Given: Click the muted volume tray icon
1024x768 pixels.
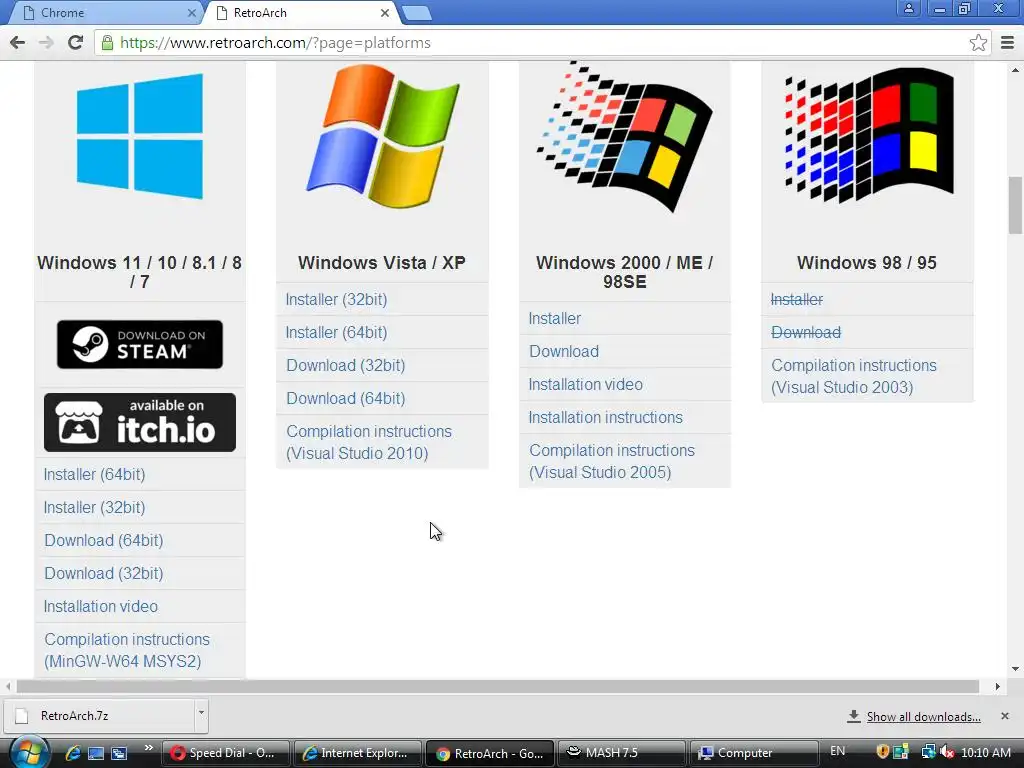Looking at the screenshot, I should 947,752.
